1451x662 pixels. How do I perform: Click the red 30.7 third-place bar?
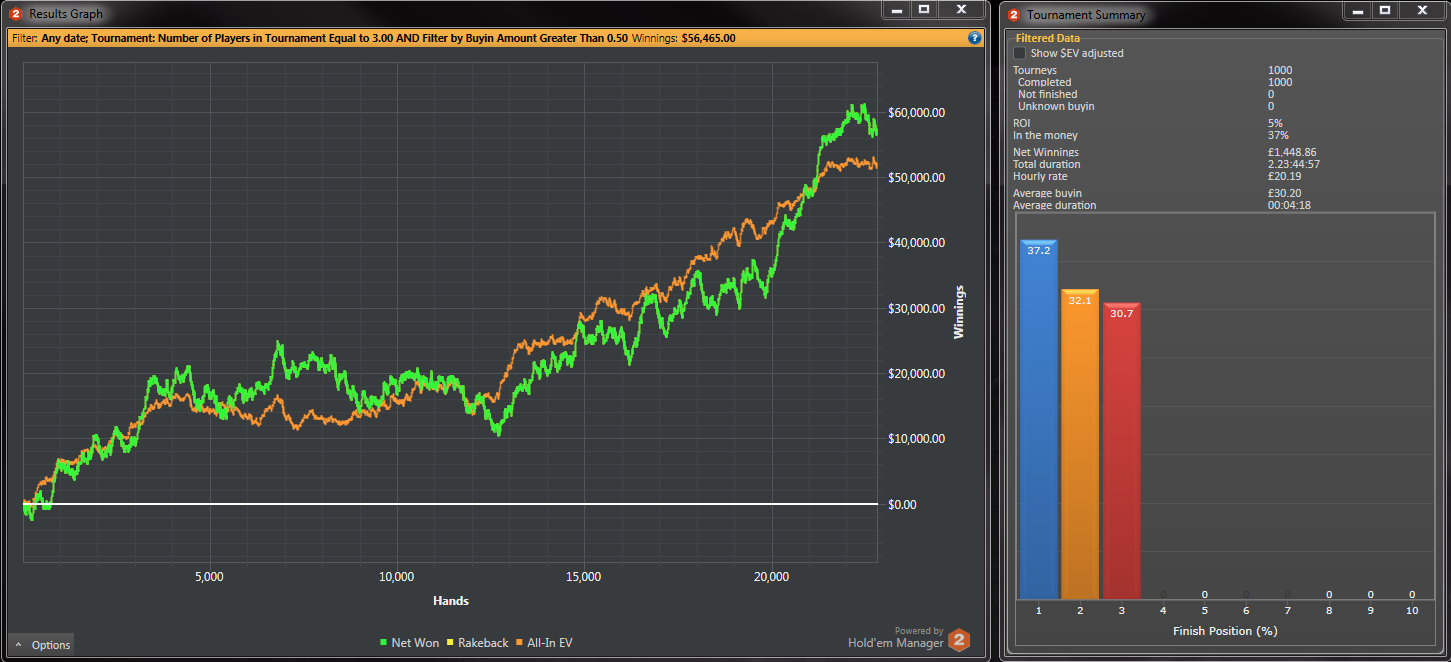coord(1121,450)
